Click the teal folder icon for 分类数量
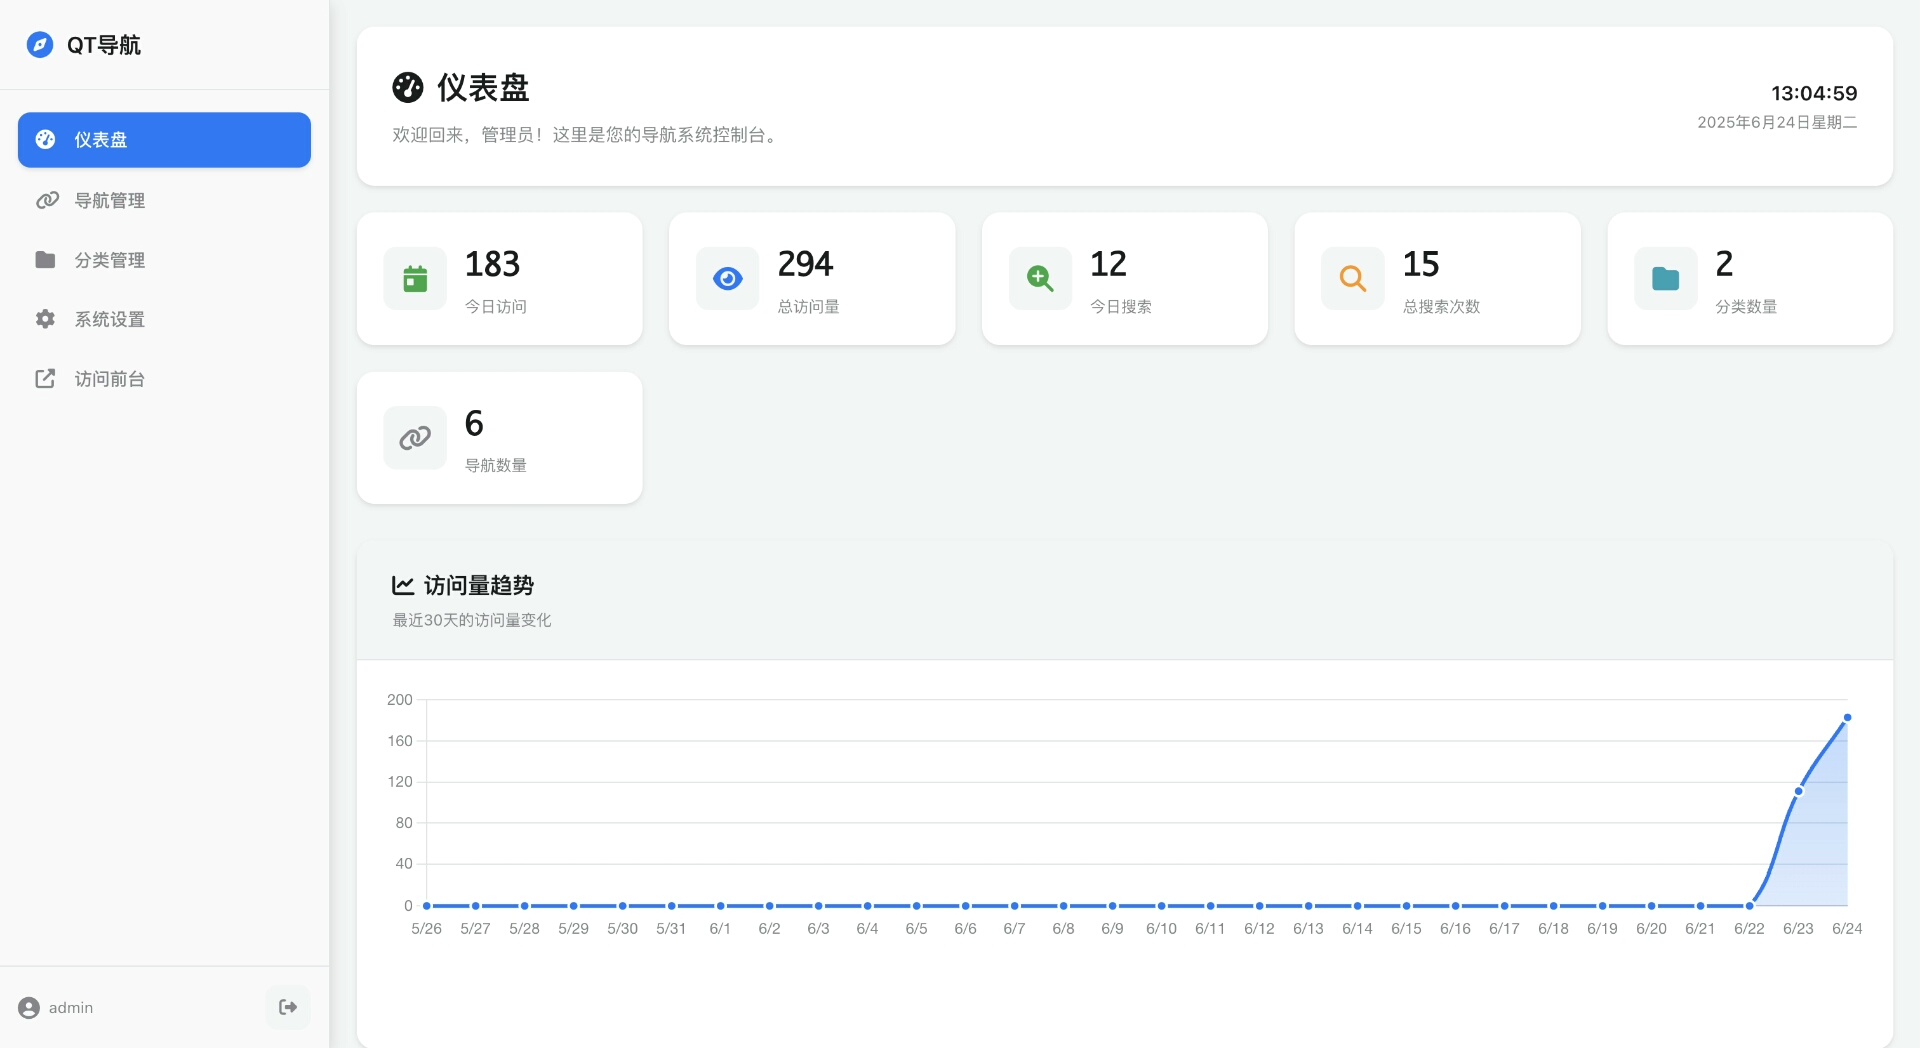Image resolution: width=1920 pixels, height=1048 pixels. pyautogui.click(x=1666, y=279)
